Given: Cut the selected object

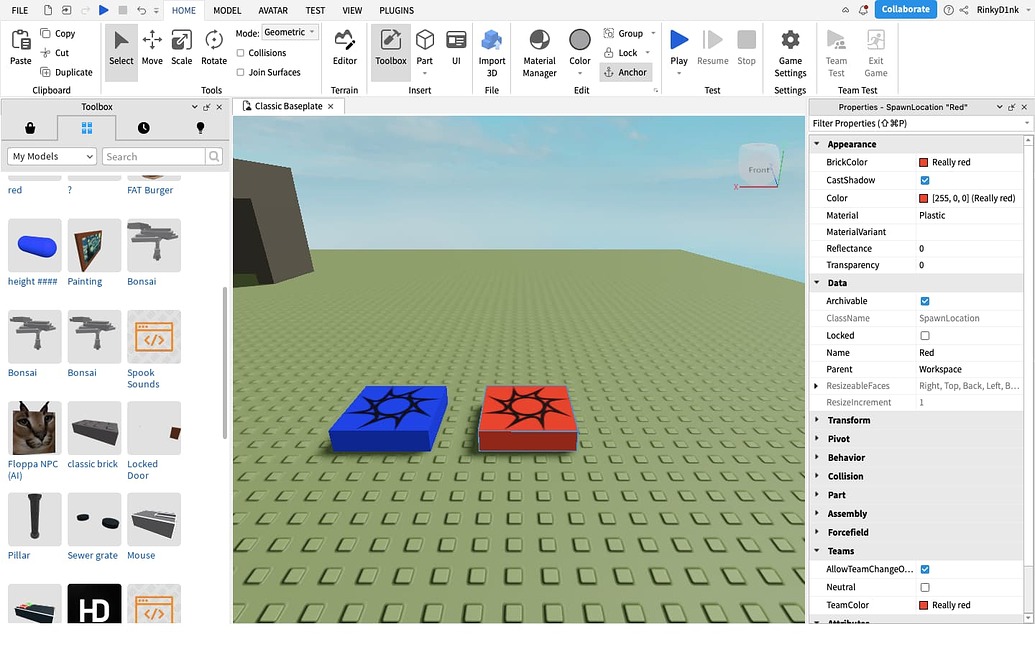Looking at the screenshot, I should tap(55, 53).
